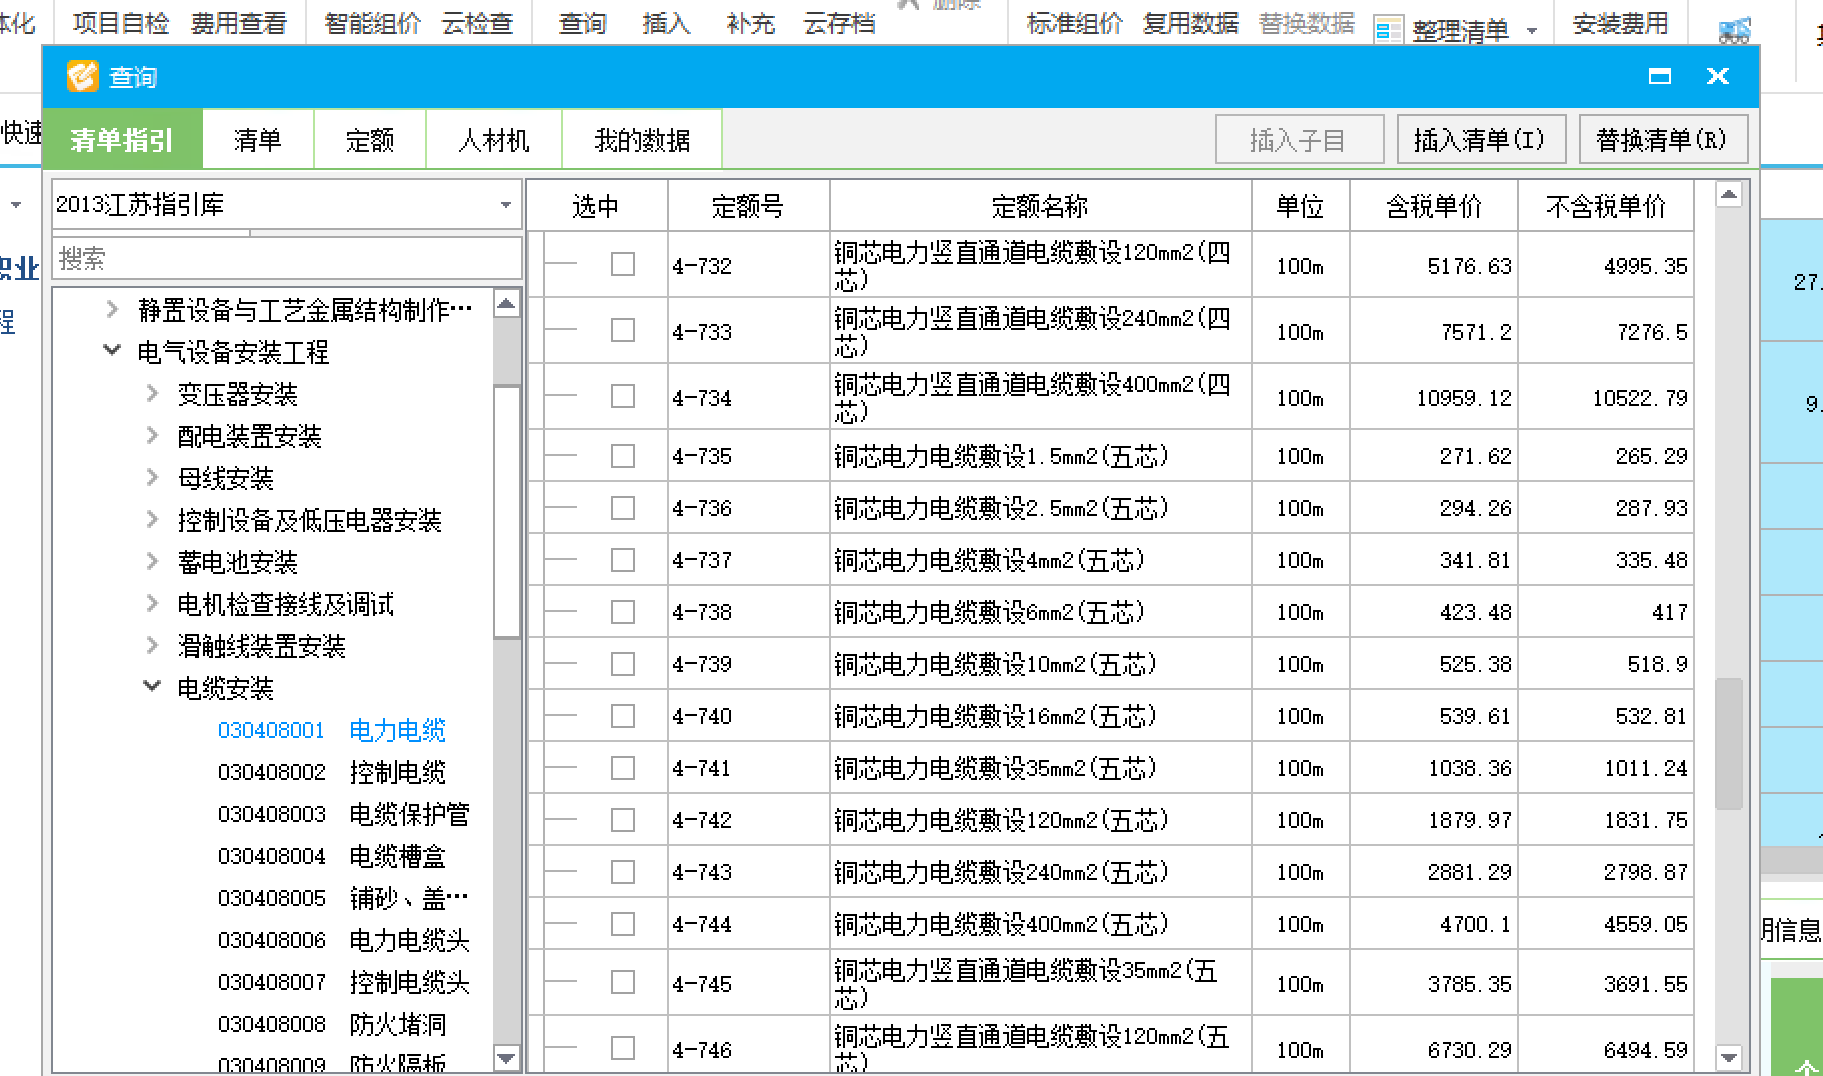The image size is (1823, 1076).
Task: Tick the checkbox in row 4-739
Action: (x=623, y=664)
